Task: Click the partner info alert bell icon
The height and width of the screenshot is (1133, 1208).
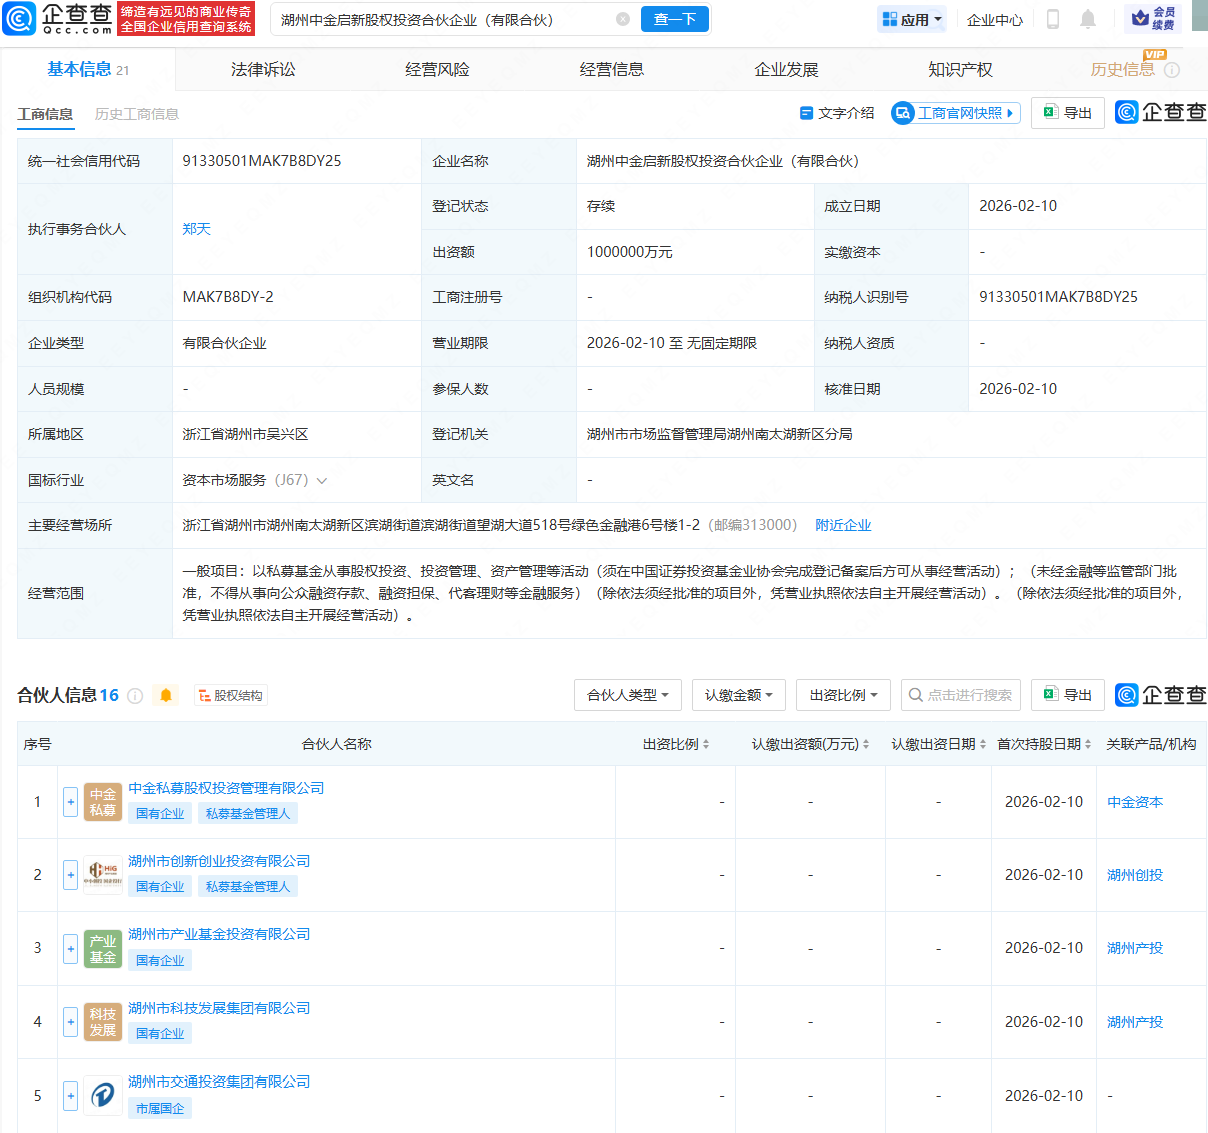Action: point(166,695)
